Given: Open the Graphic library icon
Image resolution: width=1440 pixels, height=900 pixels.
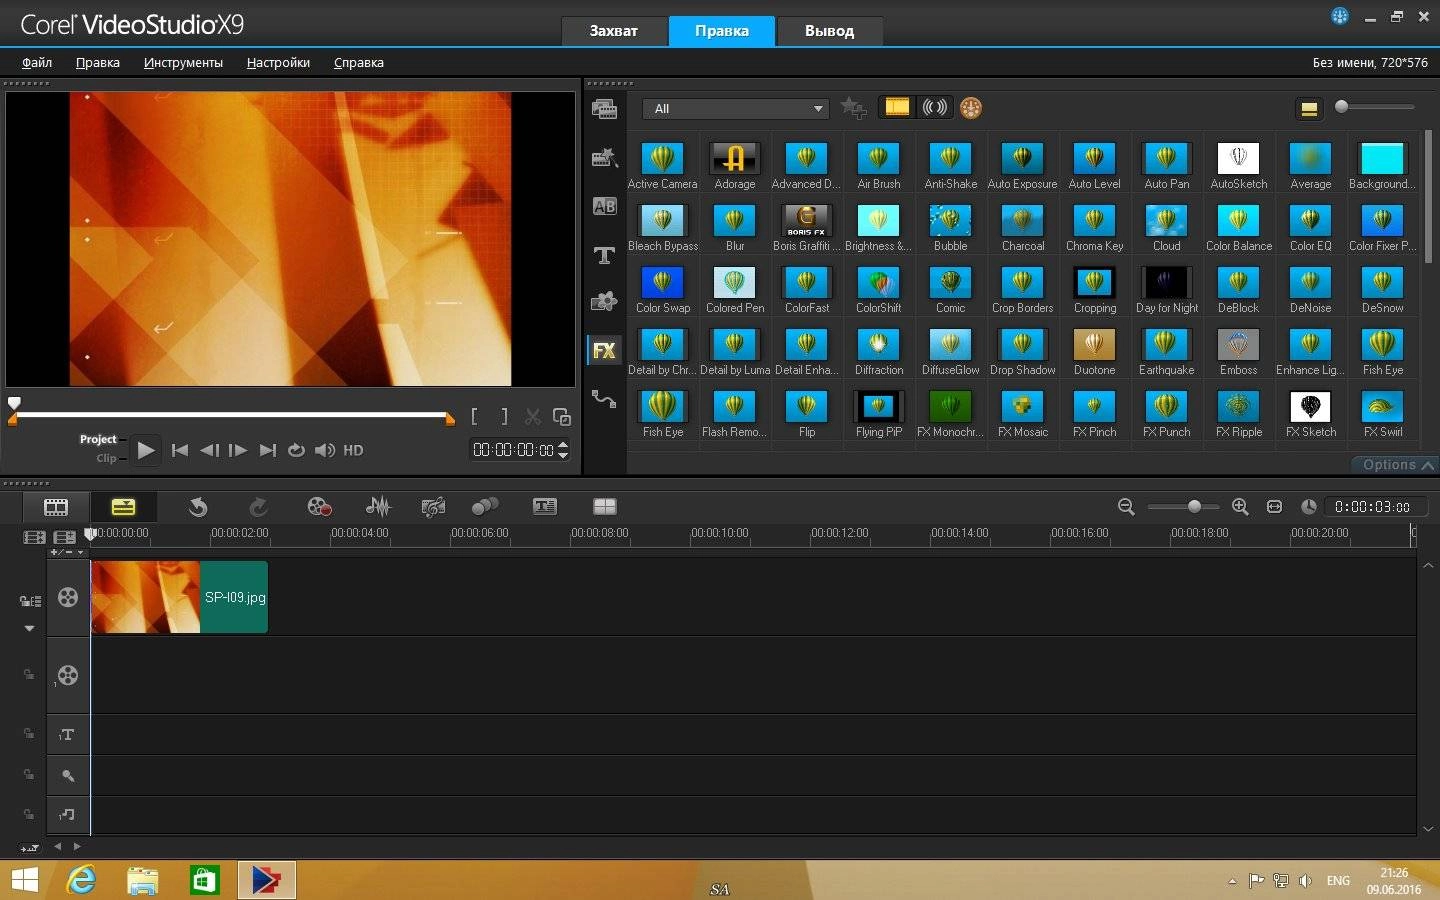Looking at the screenshot, I should (x=604, y=302).
